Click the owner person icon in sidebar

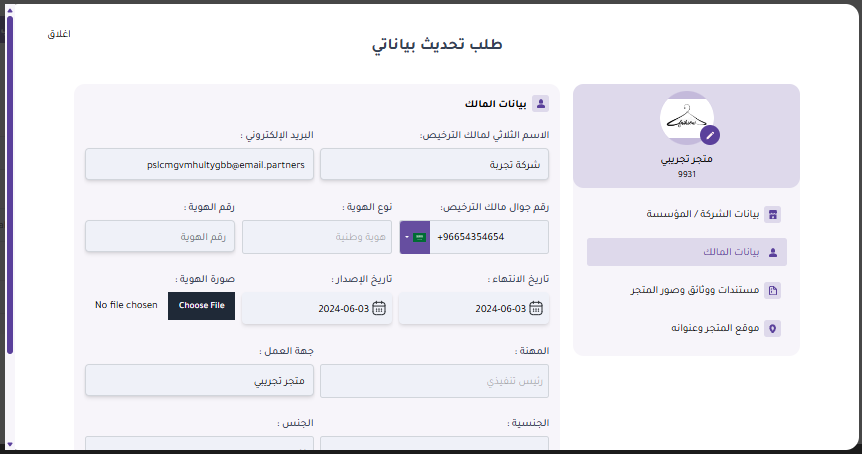(x=772, y=252)
